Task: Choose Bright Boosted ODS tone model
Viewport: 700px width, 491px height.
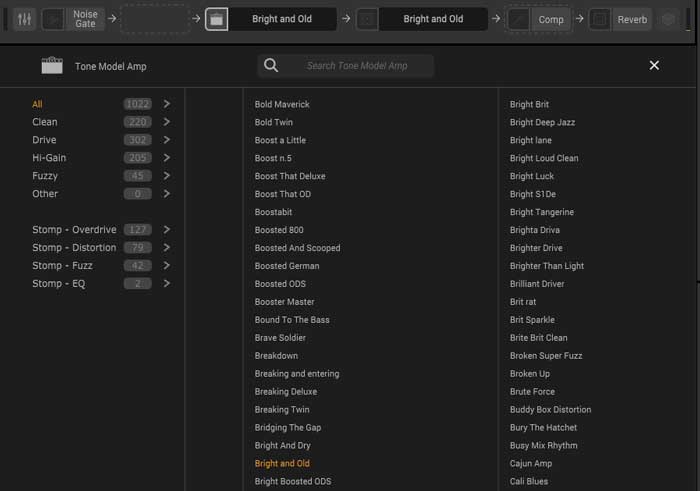Action: click(x=293, y=481)
